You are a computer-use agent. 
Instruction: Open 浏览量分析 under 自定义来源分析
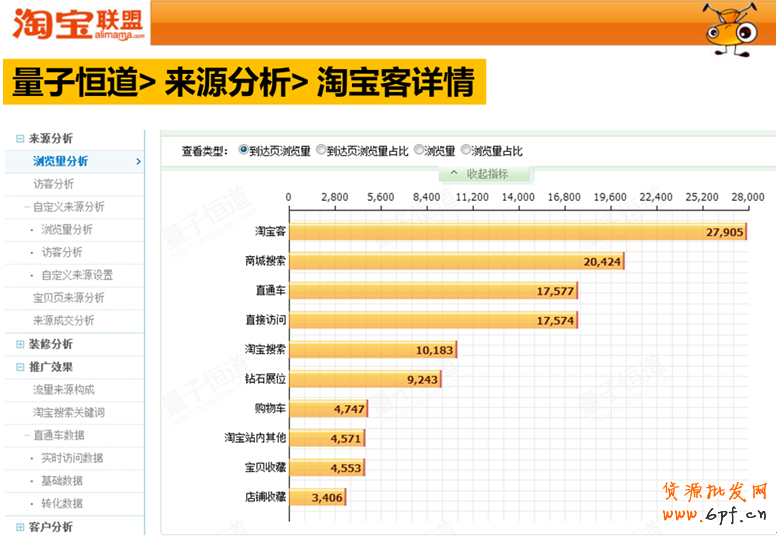pyautogui.click(x=66, y=229)
